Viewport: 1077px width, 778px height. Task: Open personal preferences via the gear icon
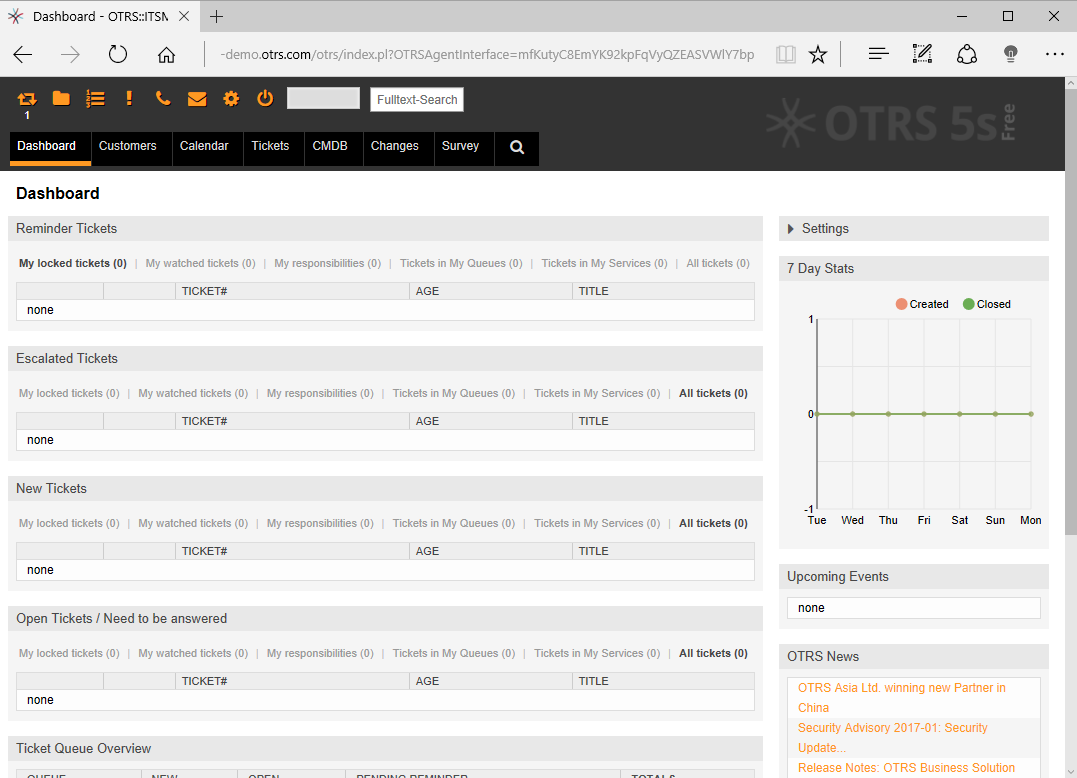(231, 98)
